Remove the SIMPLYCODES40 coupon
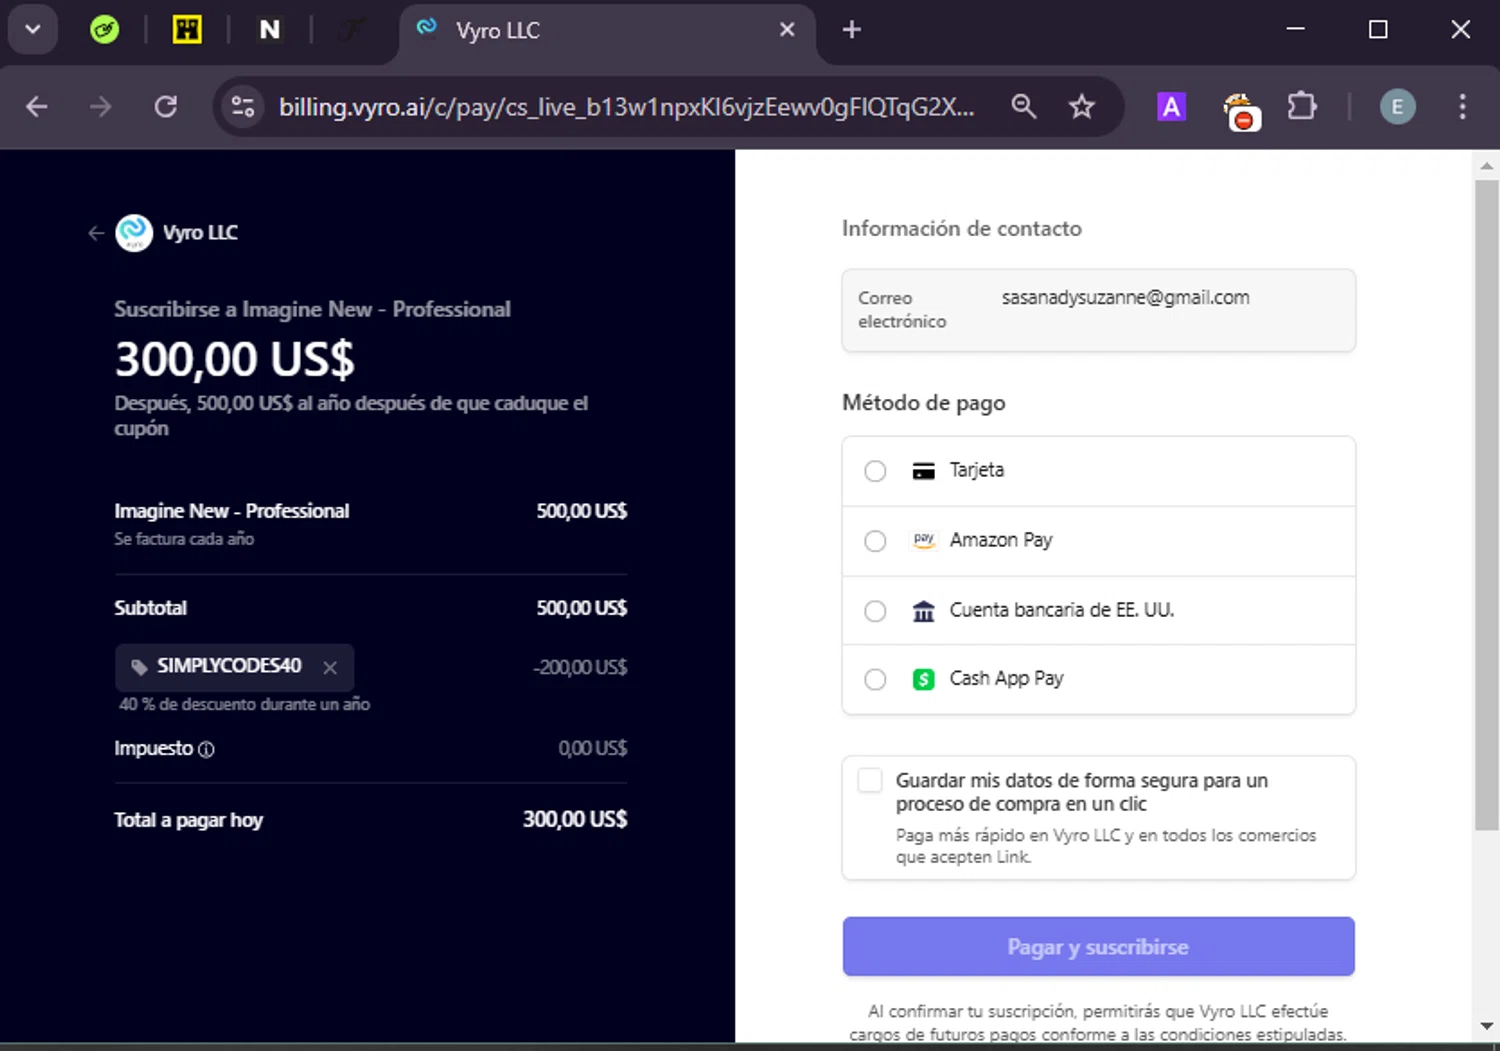Screen dimensions: 1500x1051 (330, 667)
